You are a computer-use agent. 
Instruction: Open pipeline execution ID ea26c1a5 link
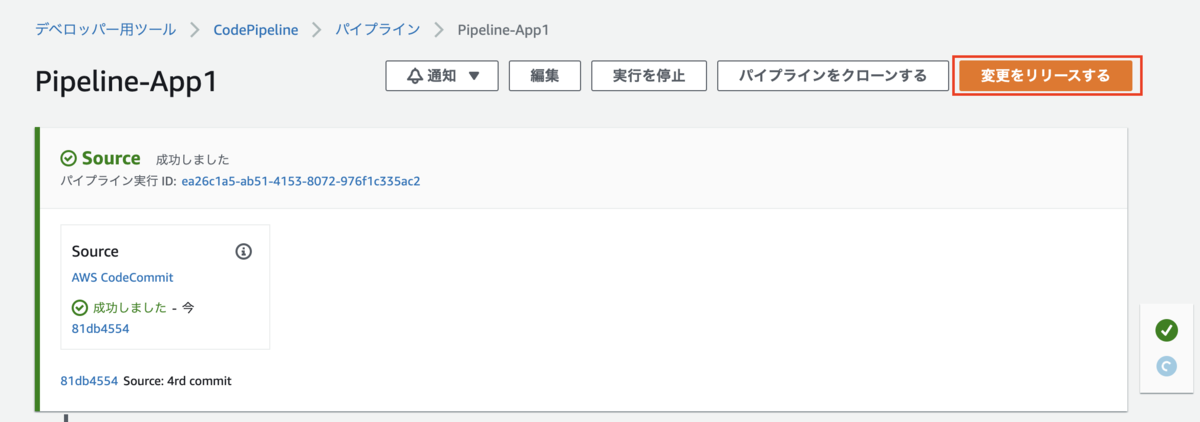(x=301, y=182)
